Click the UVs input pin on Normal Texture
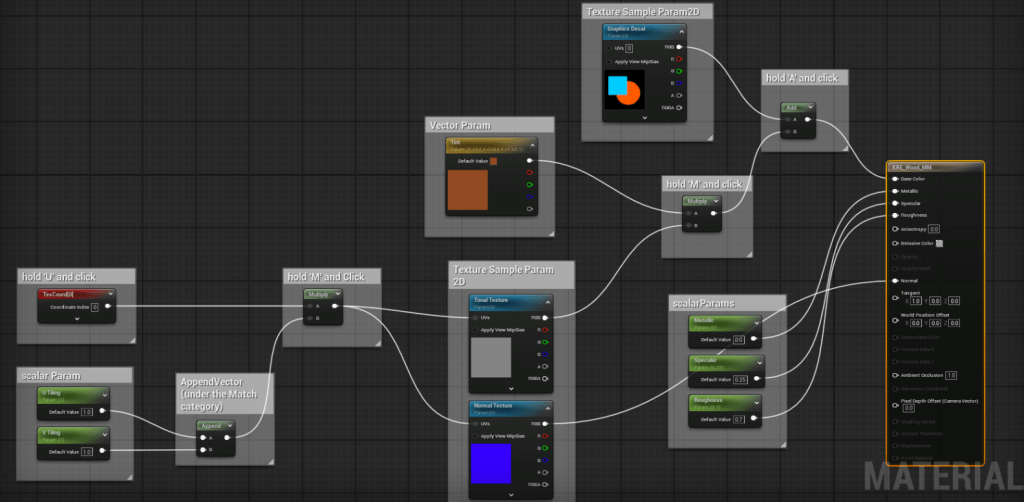The image size is (1024, 502). point(476,424)
